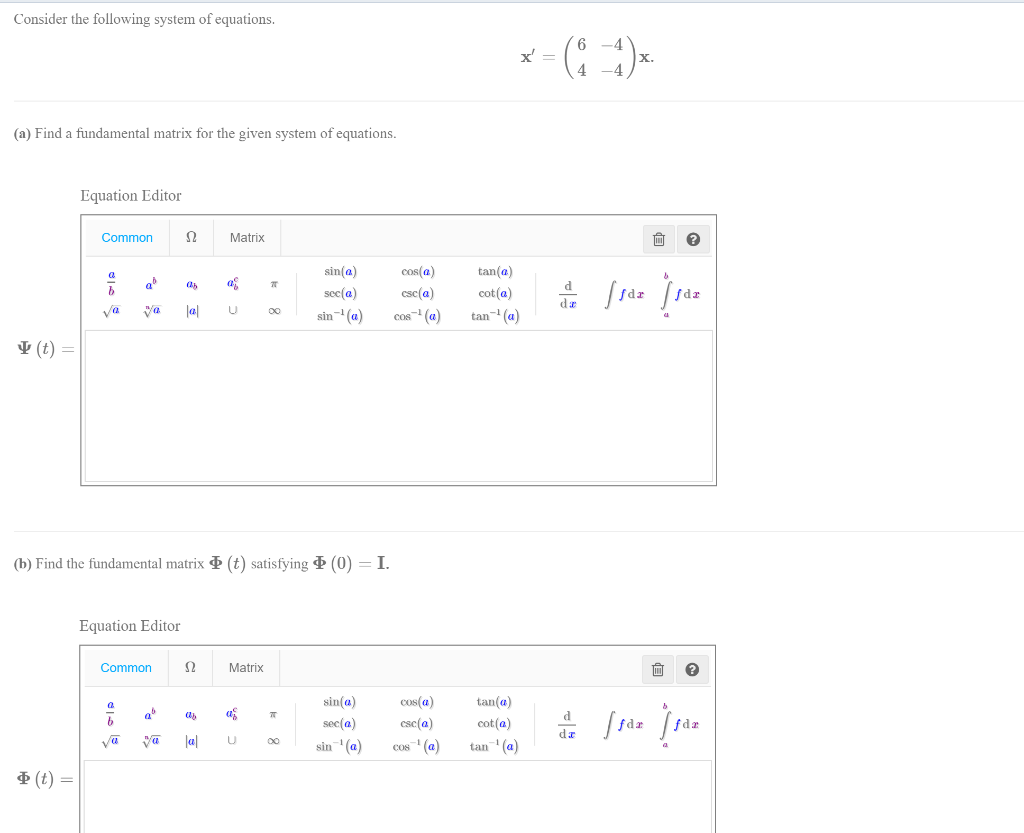Insert the pi symbol
Image resolution: width=1024 pixels, height=833 pixels.
pyautogui.click(x=274, y=283)
